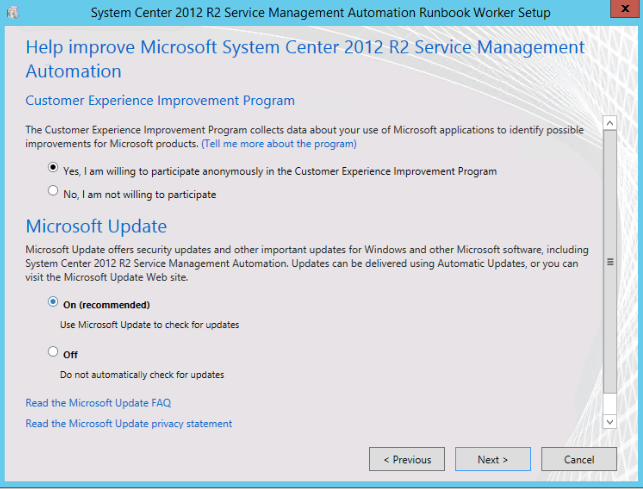Click 'Do not automatically check for updates' text
The height and width of the screenshot is (489, 643).
(143, 375)
